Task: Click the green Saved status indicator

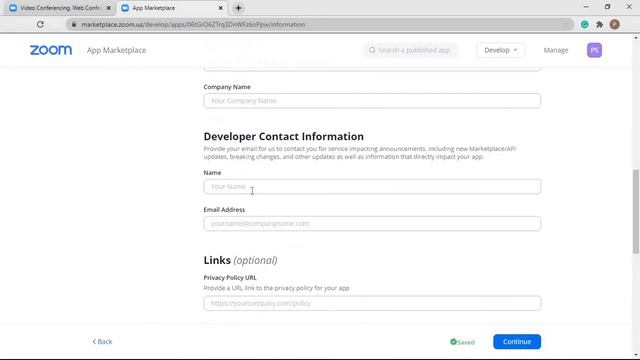Action: [462, 342]
